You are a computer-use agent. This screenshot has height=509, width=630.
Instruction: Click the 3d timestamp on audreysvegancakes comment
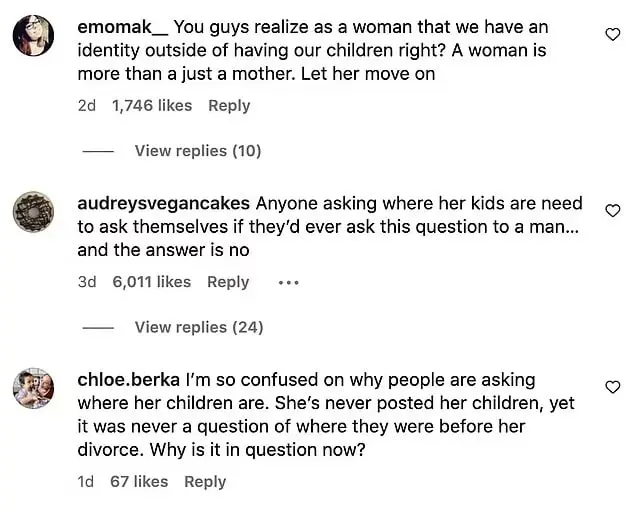point(87,282)
